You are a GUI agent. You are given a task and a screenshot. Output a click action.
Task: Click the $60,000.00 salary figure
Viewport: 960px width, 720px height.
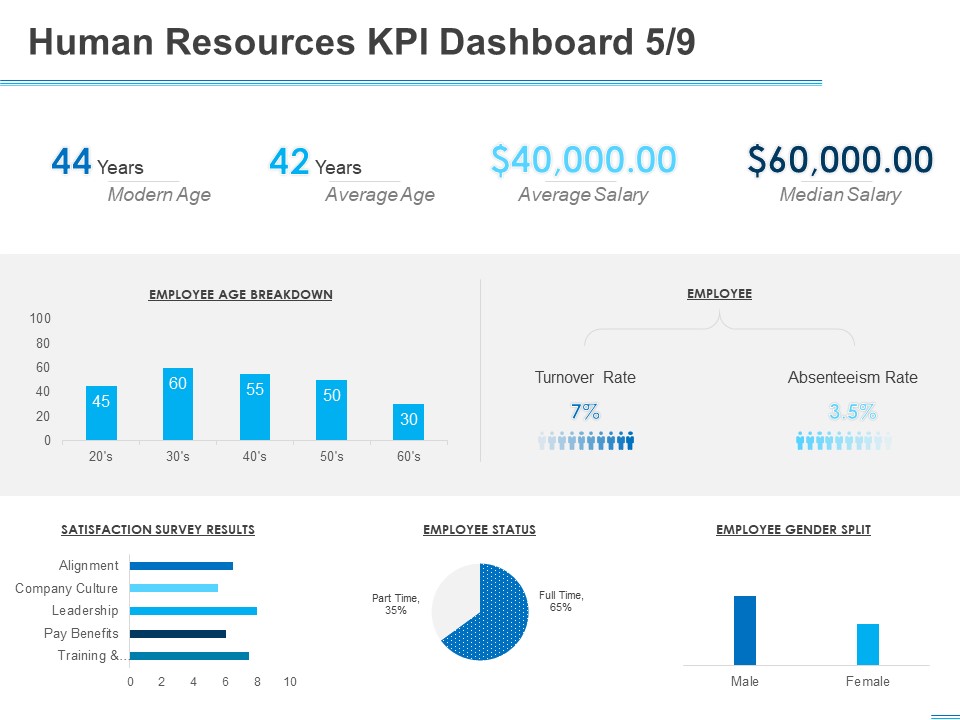click(840, 160)
